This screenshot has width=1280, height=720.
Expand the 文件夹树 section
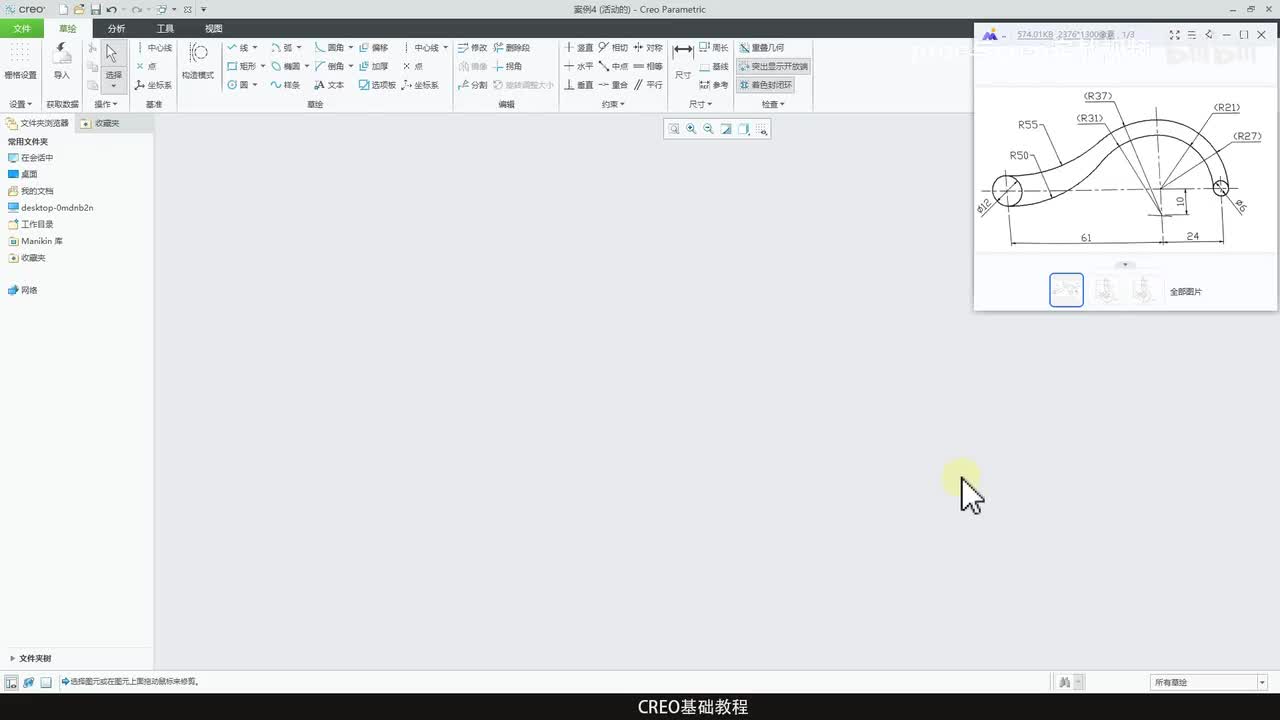(x=30, y=658)
